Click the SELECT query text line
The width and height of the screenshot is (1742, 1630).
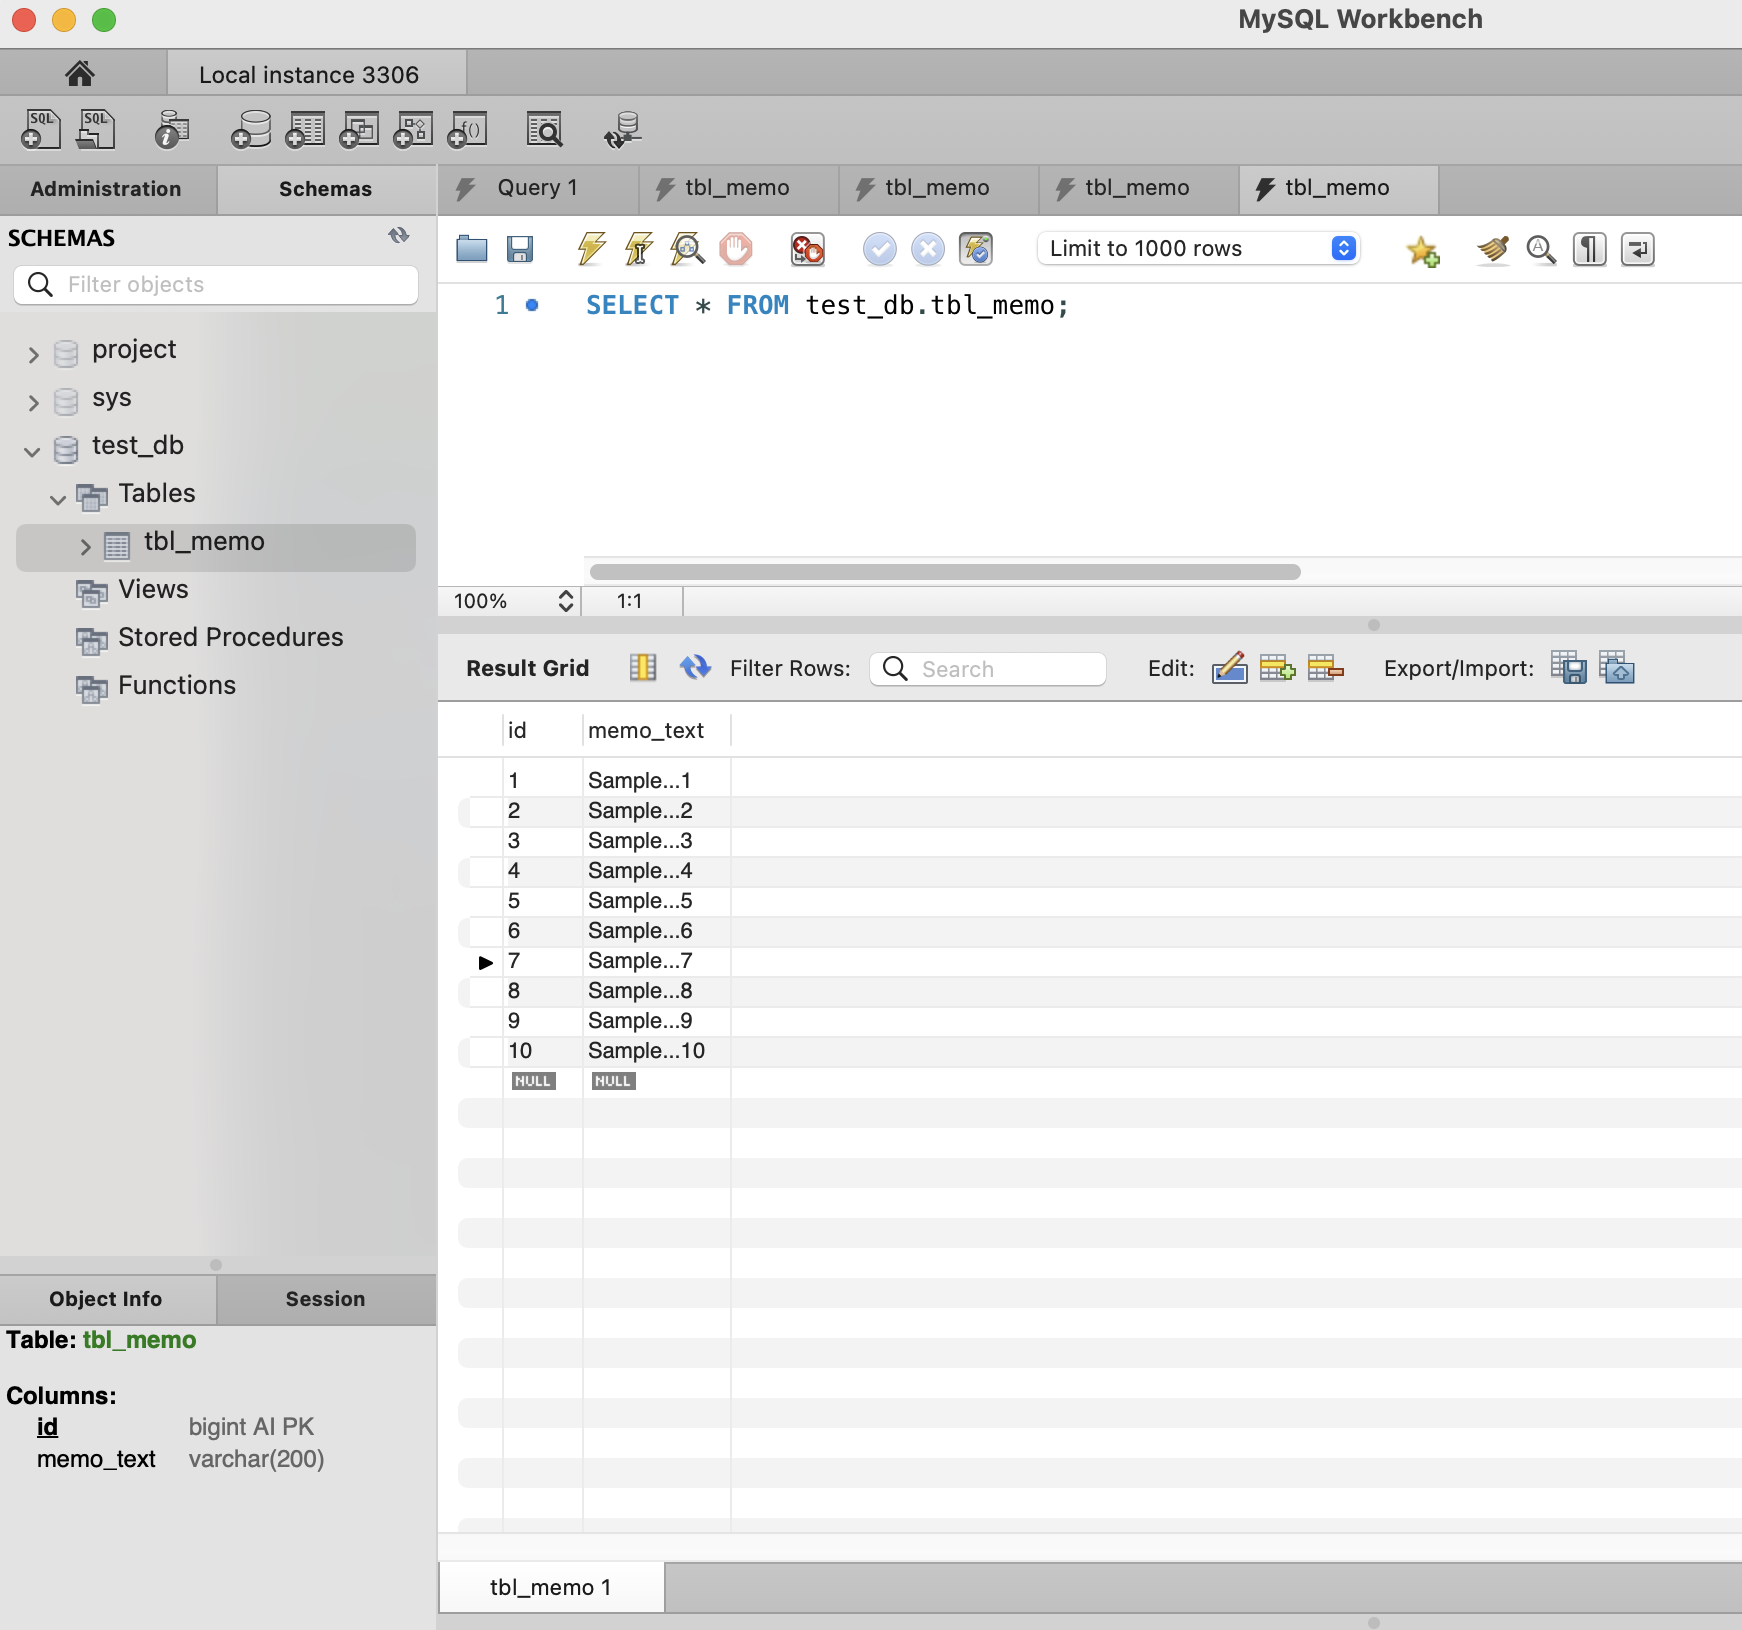coord(827,305)
